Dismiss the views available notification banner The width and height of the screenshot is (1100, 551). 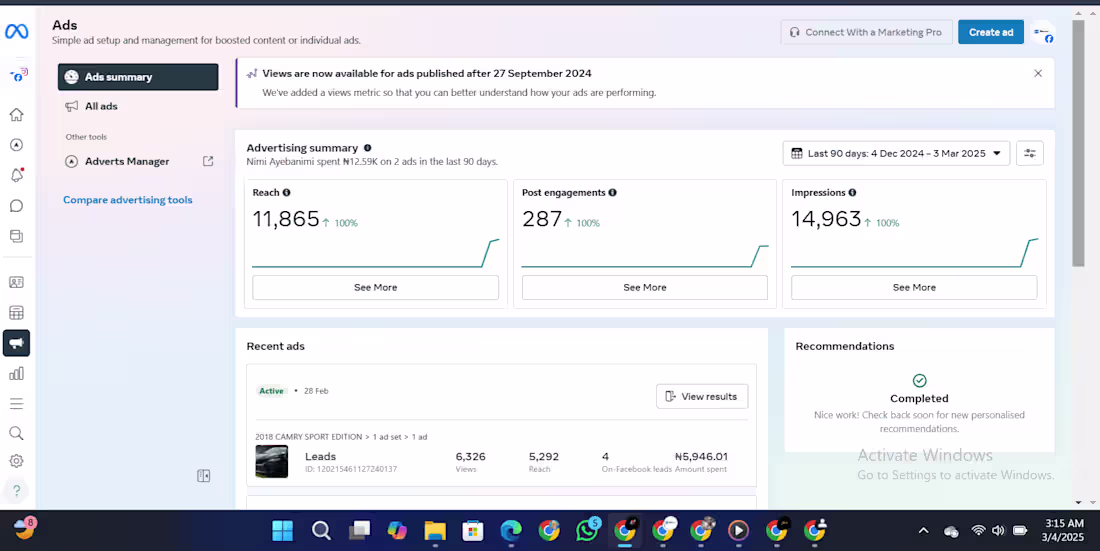click(1037, 73)
